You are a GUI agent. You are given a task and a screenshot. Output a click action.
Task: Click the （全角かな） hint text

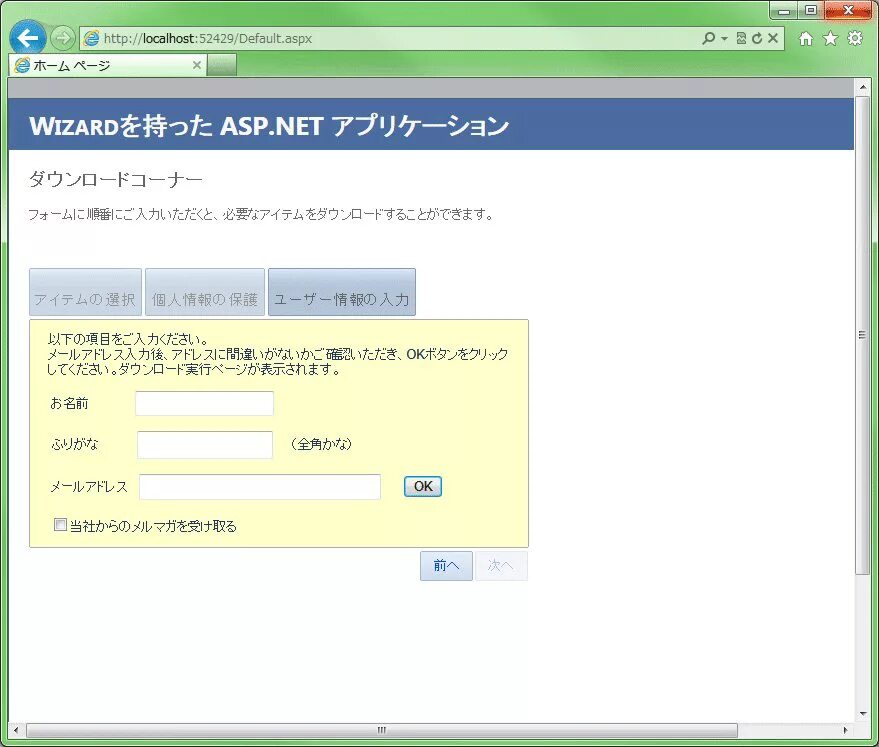click(321, 444)
